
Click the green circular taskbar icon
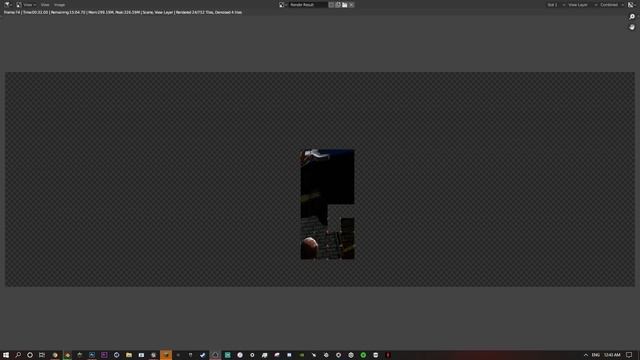(x=363, y=355)
